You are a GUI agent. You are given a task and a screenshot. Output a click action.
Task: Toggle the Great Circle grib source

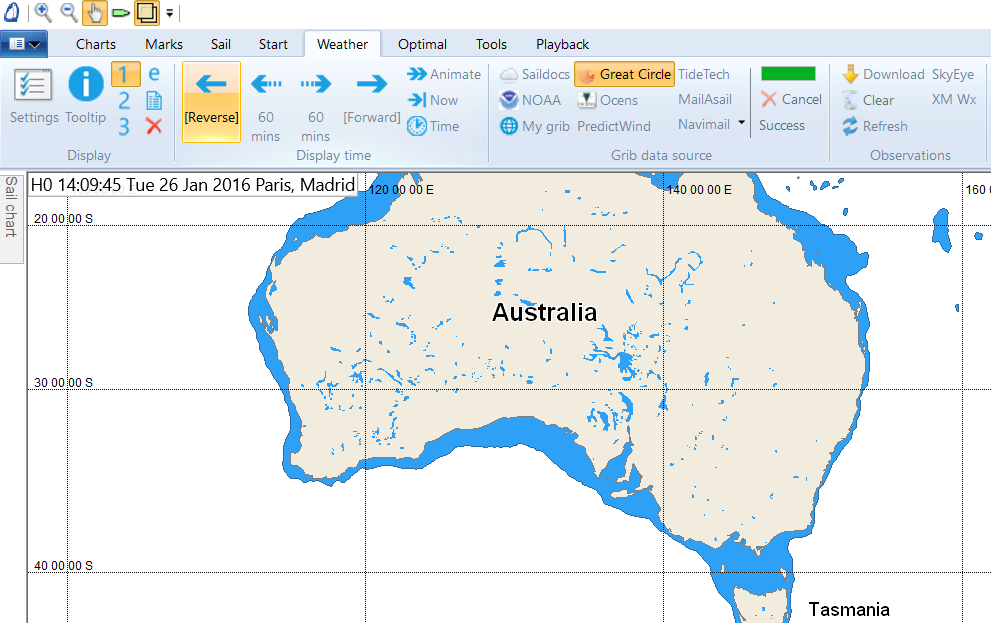coord(624,74)
